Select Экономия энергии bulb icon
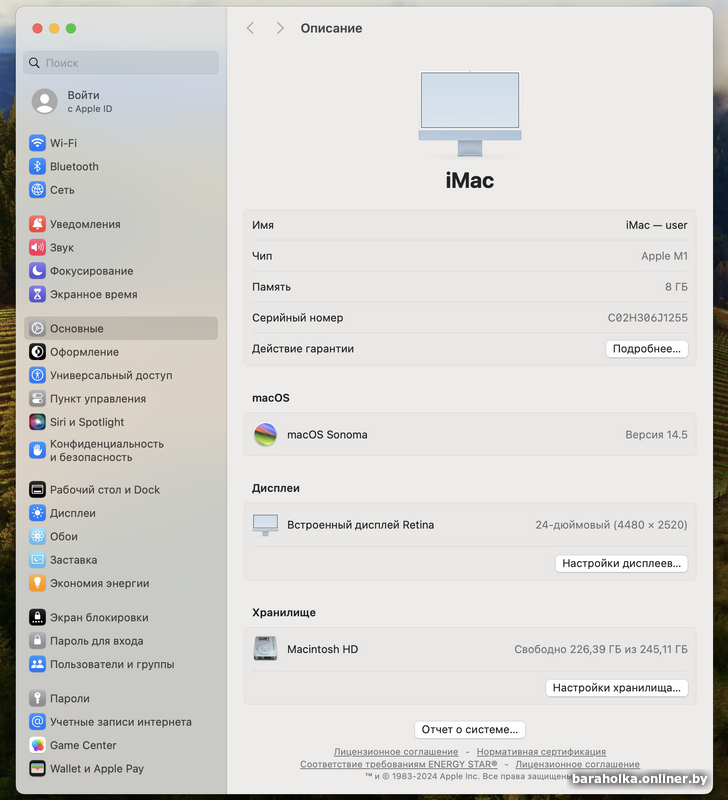 click(37, 583)
